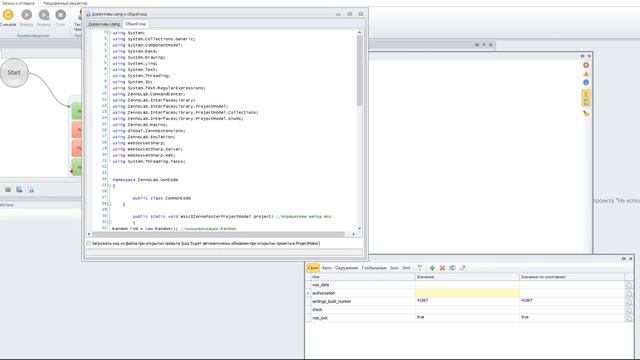Click the edit icon at settings_build_number row end
The height and width of the screenshot is (360, 640).
coord(629,301)
